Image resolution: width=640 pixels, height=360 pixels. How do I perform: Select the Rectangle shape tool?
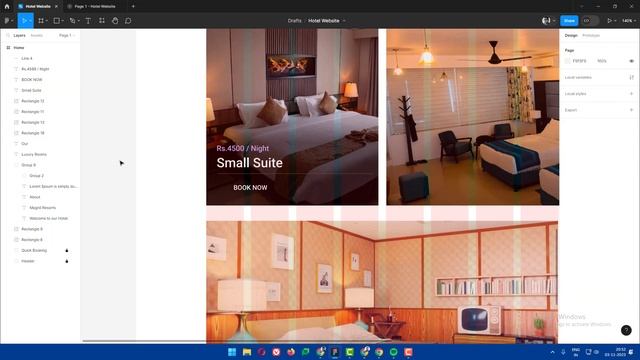pyautogui.click(x=57, y=20)
